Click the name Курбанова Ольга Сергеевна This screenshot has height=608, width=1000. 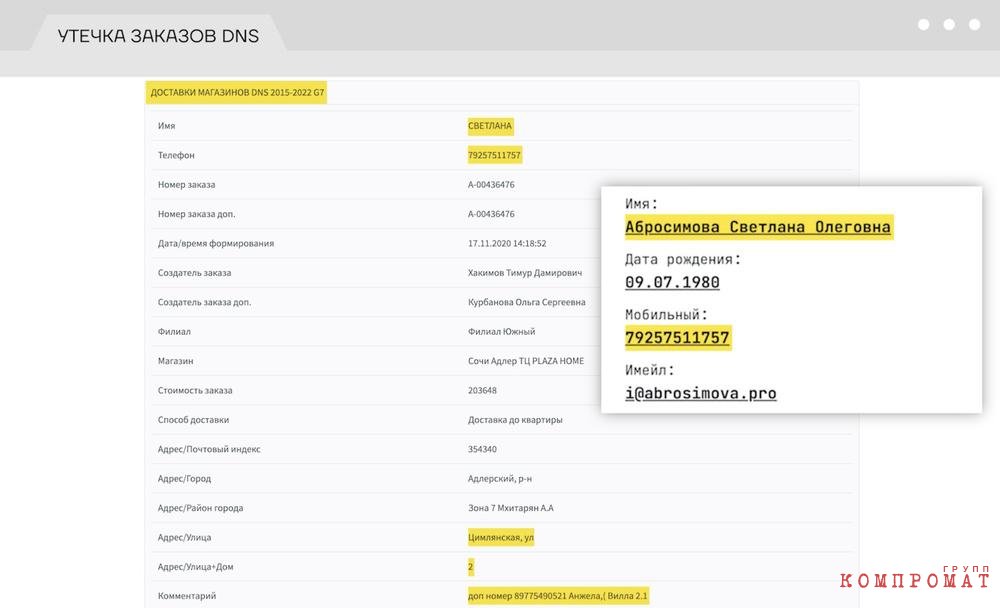526,302
